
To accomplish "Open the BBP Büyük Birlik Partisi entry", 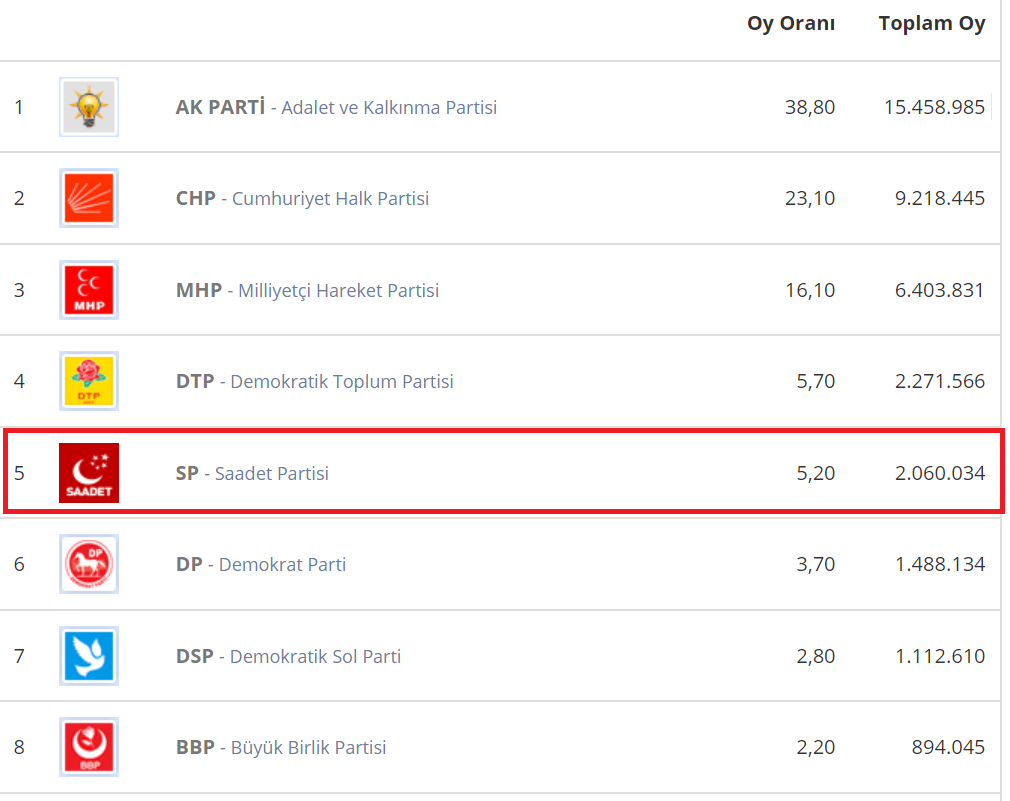I will pyautogui.click(x=281, y=747).
